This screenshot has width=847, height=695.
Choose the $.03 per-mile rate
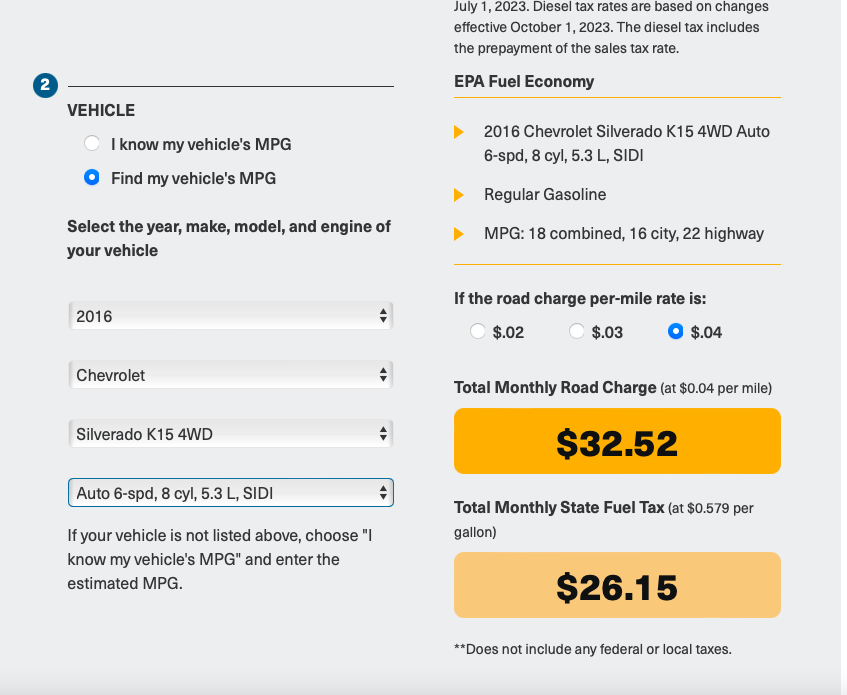pos(576,331)
